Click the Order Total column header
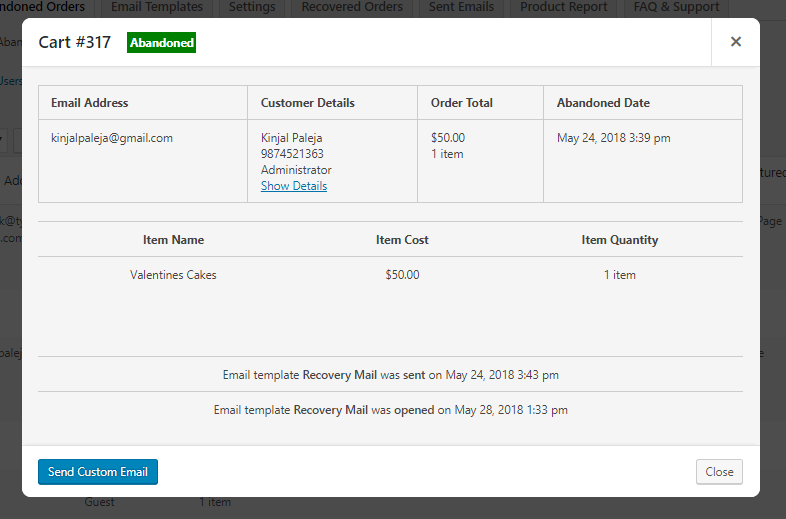Viewport: 786px width, 519px height. coord(462,103)
